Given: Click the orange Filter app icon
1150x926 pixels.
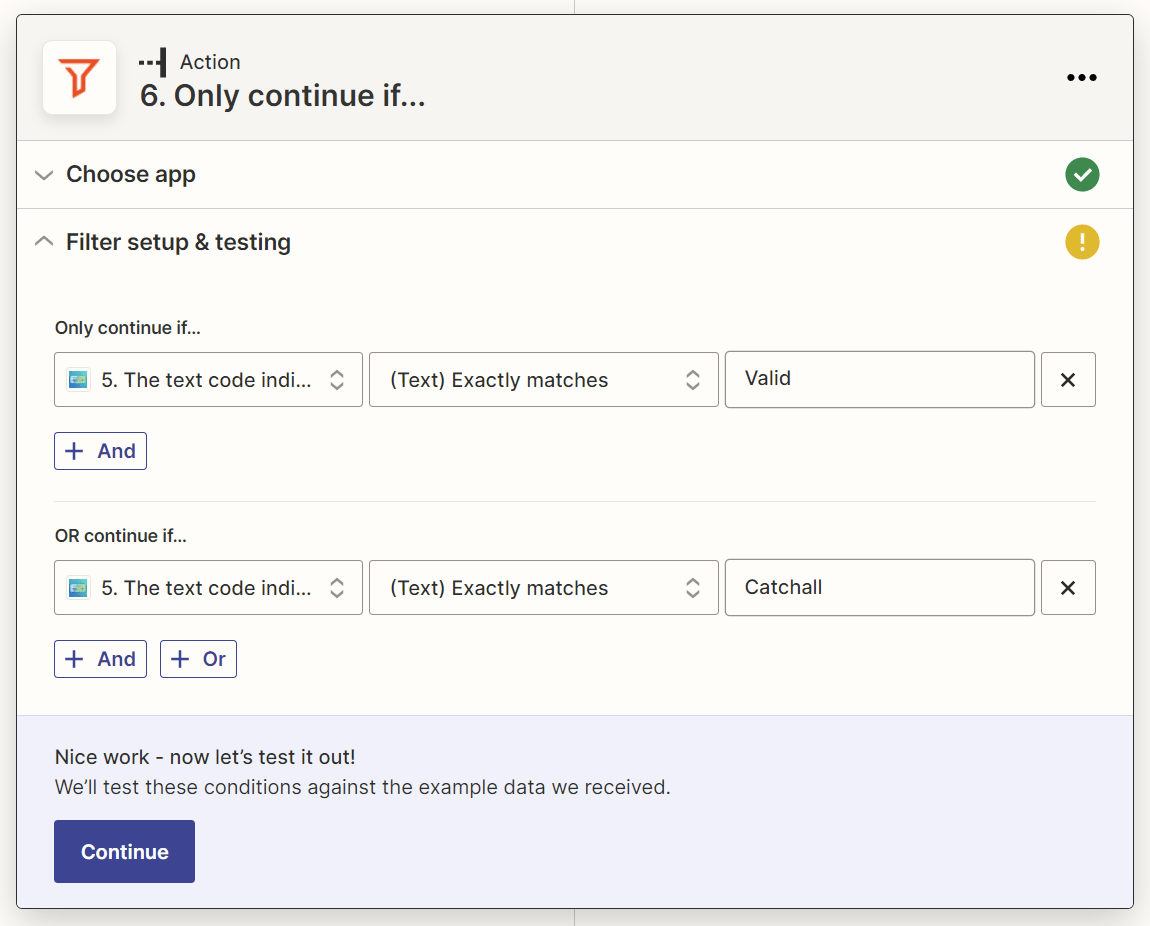Looking at the screenshot, I should click(x=79, y=77).
